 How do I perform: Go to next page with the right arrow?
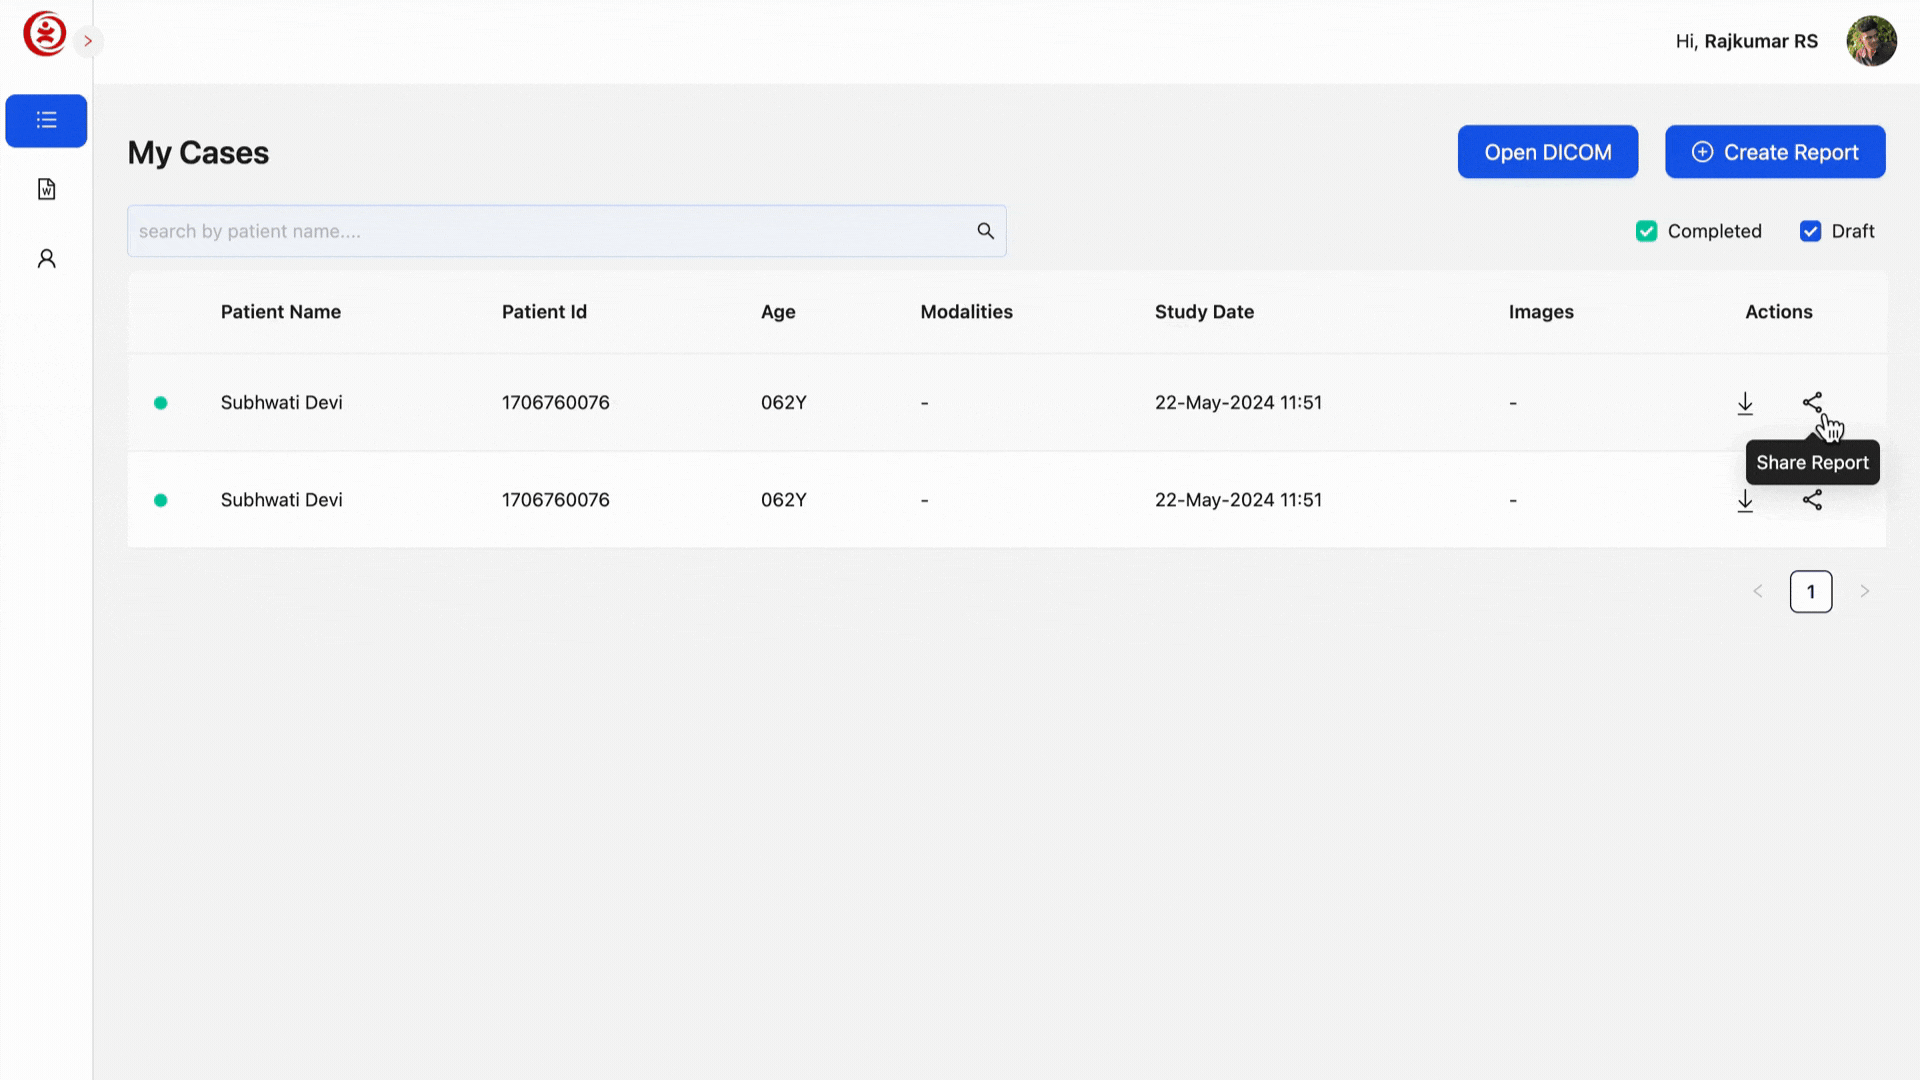click(1864, 591)
